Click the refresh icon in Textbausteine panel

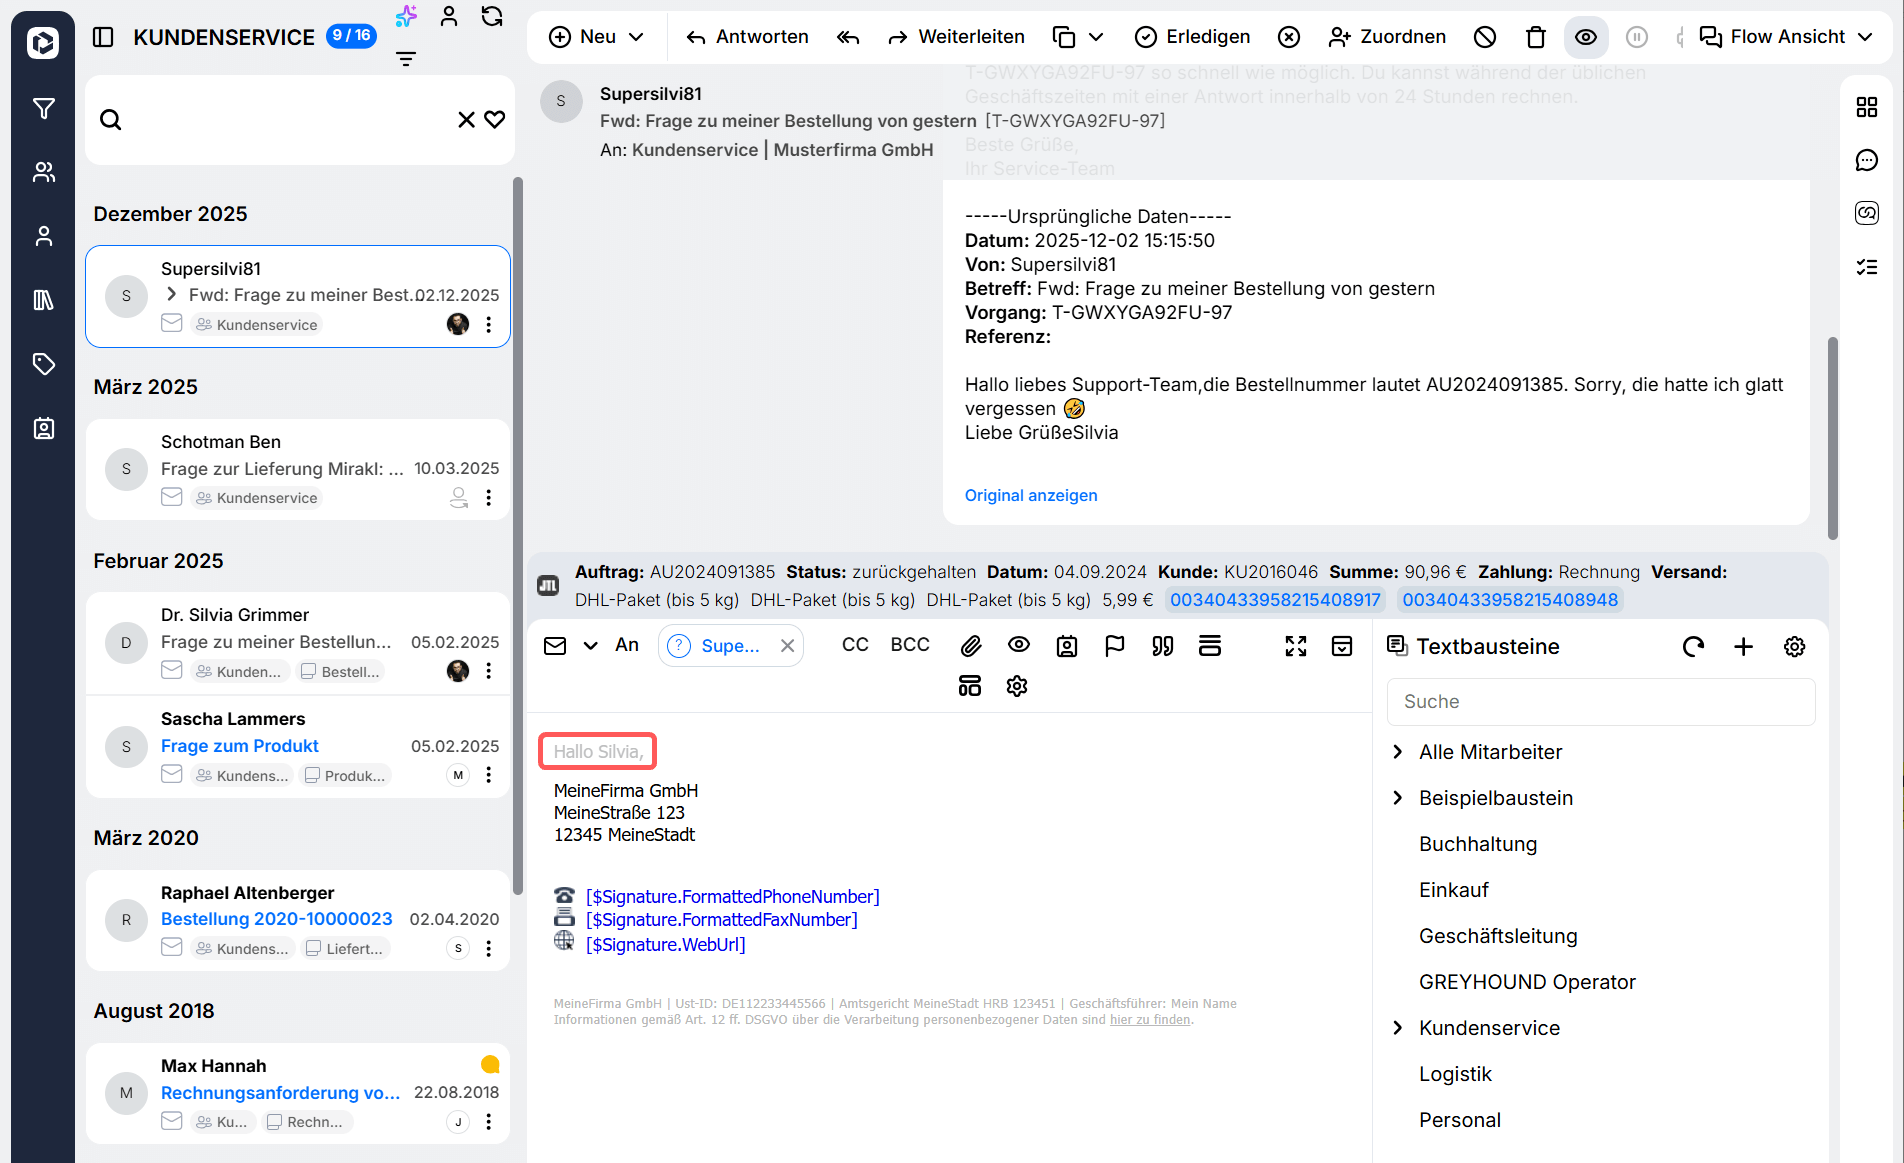1693,647
